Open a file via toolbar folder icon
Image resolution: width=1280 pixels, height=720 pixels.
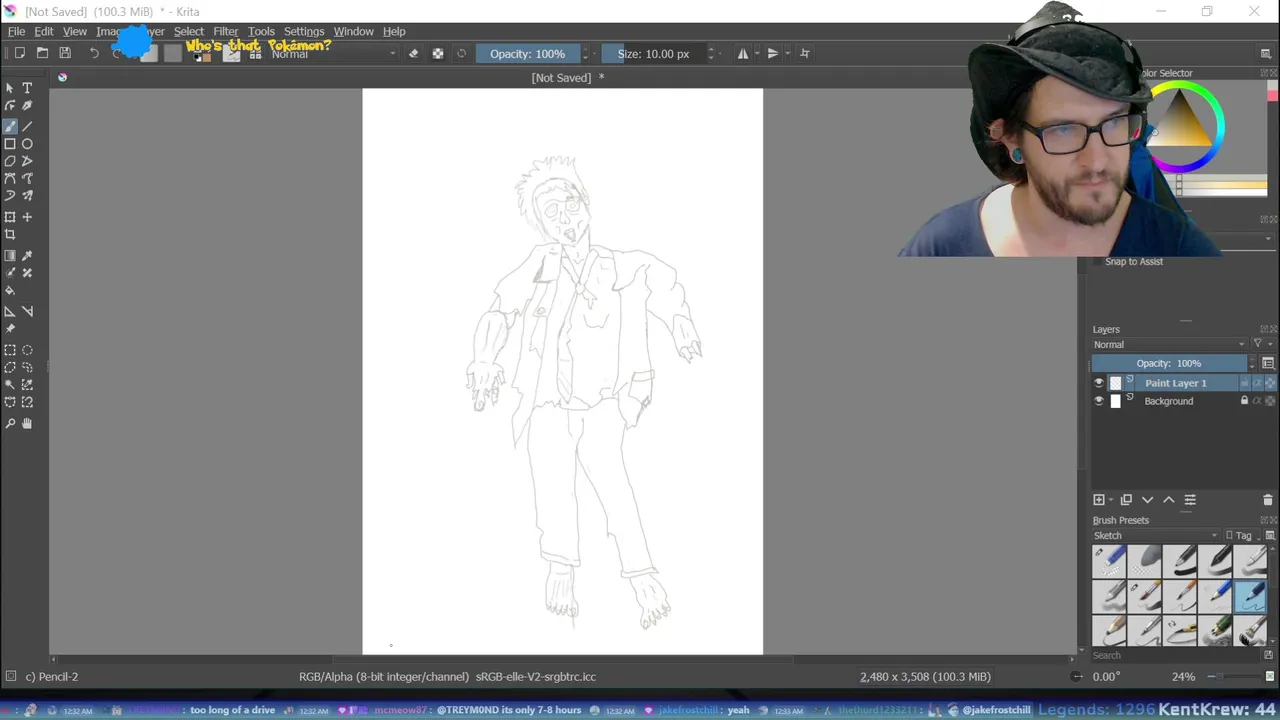(42, 53)
